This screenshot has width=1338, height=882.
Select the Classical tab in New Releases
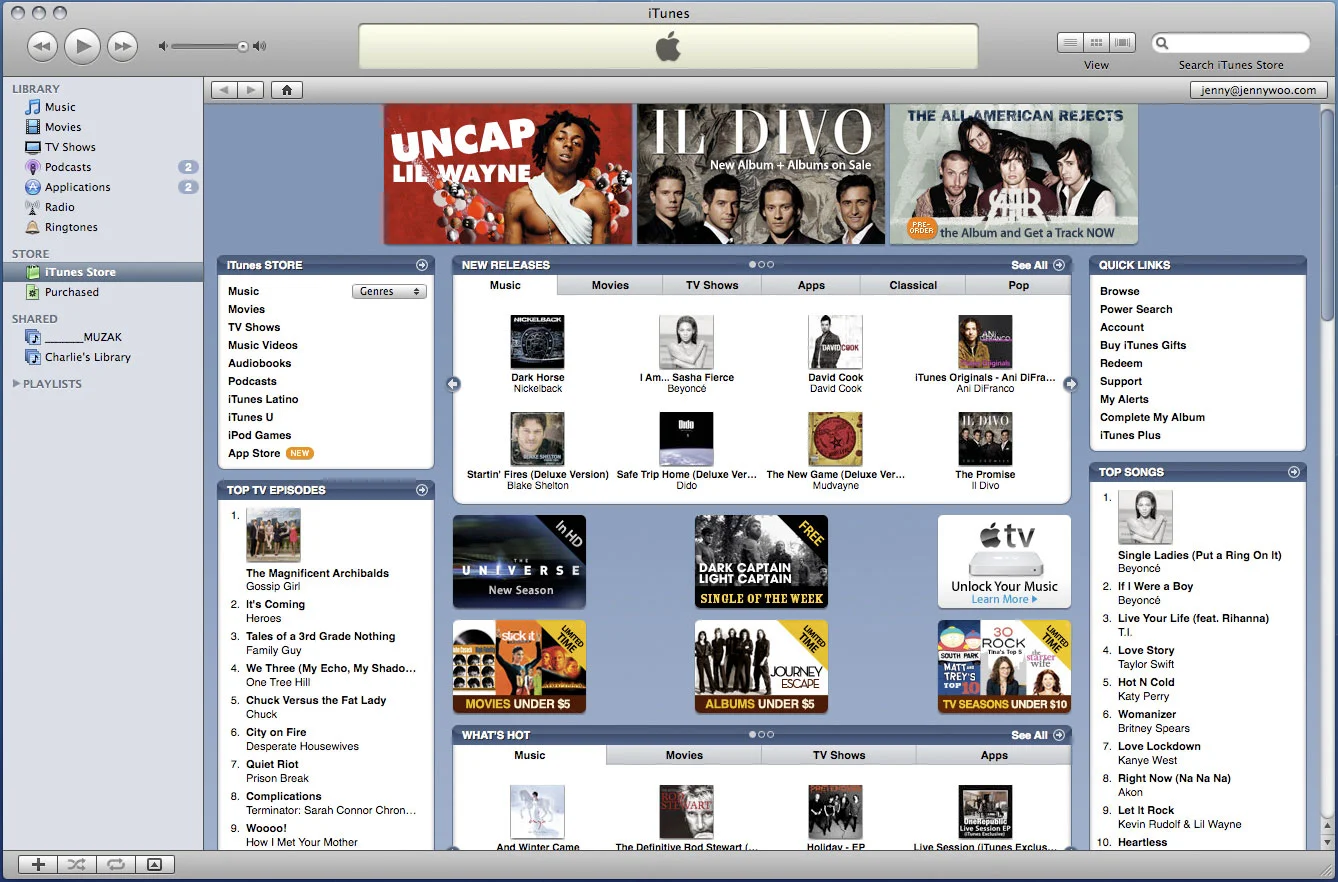tap(913, 285)
